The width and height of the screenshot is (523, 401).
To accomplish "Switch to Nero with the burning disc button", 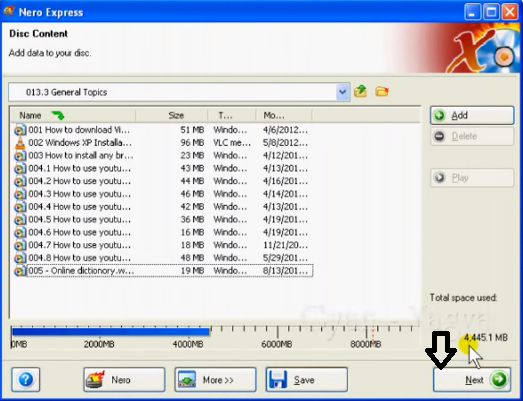I will 124,379.
